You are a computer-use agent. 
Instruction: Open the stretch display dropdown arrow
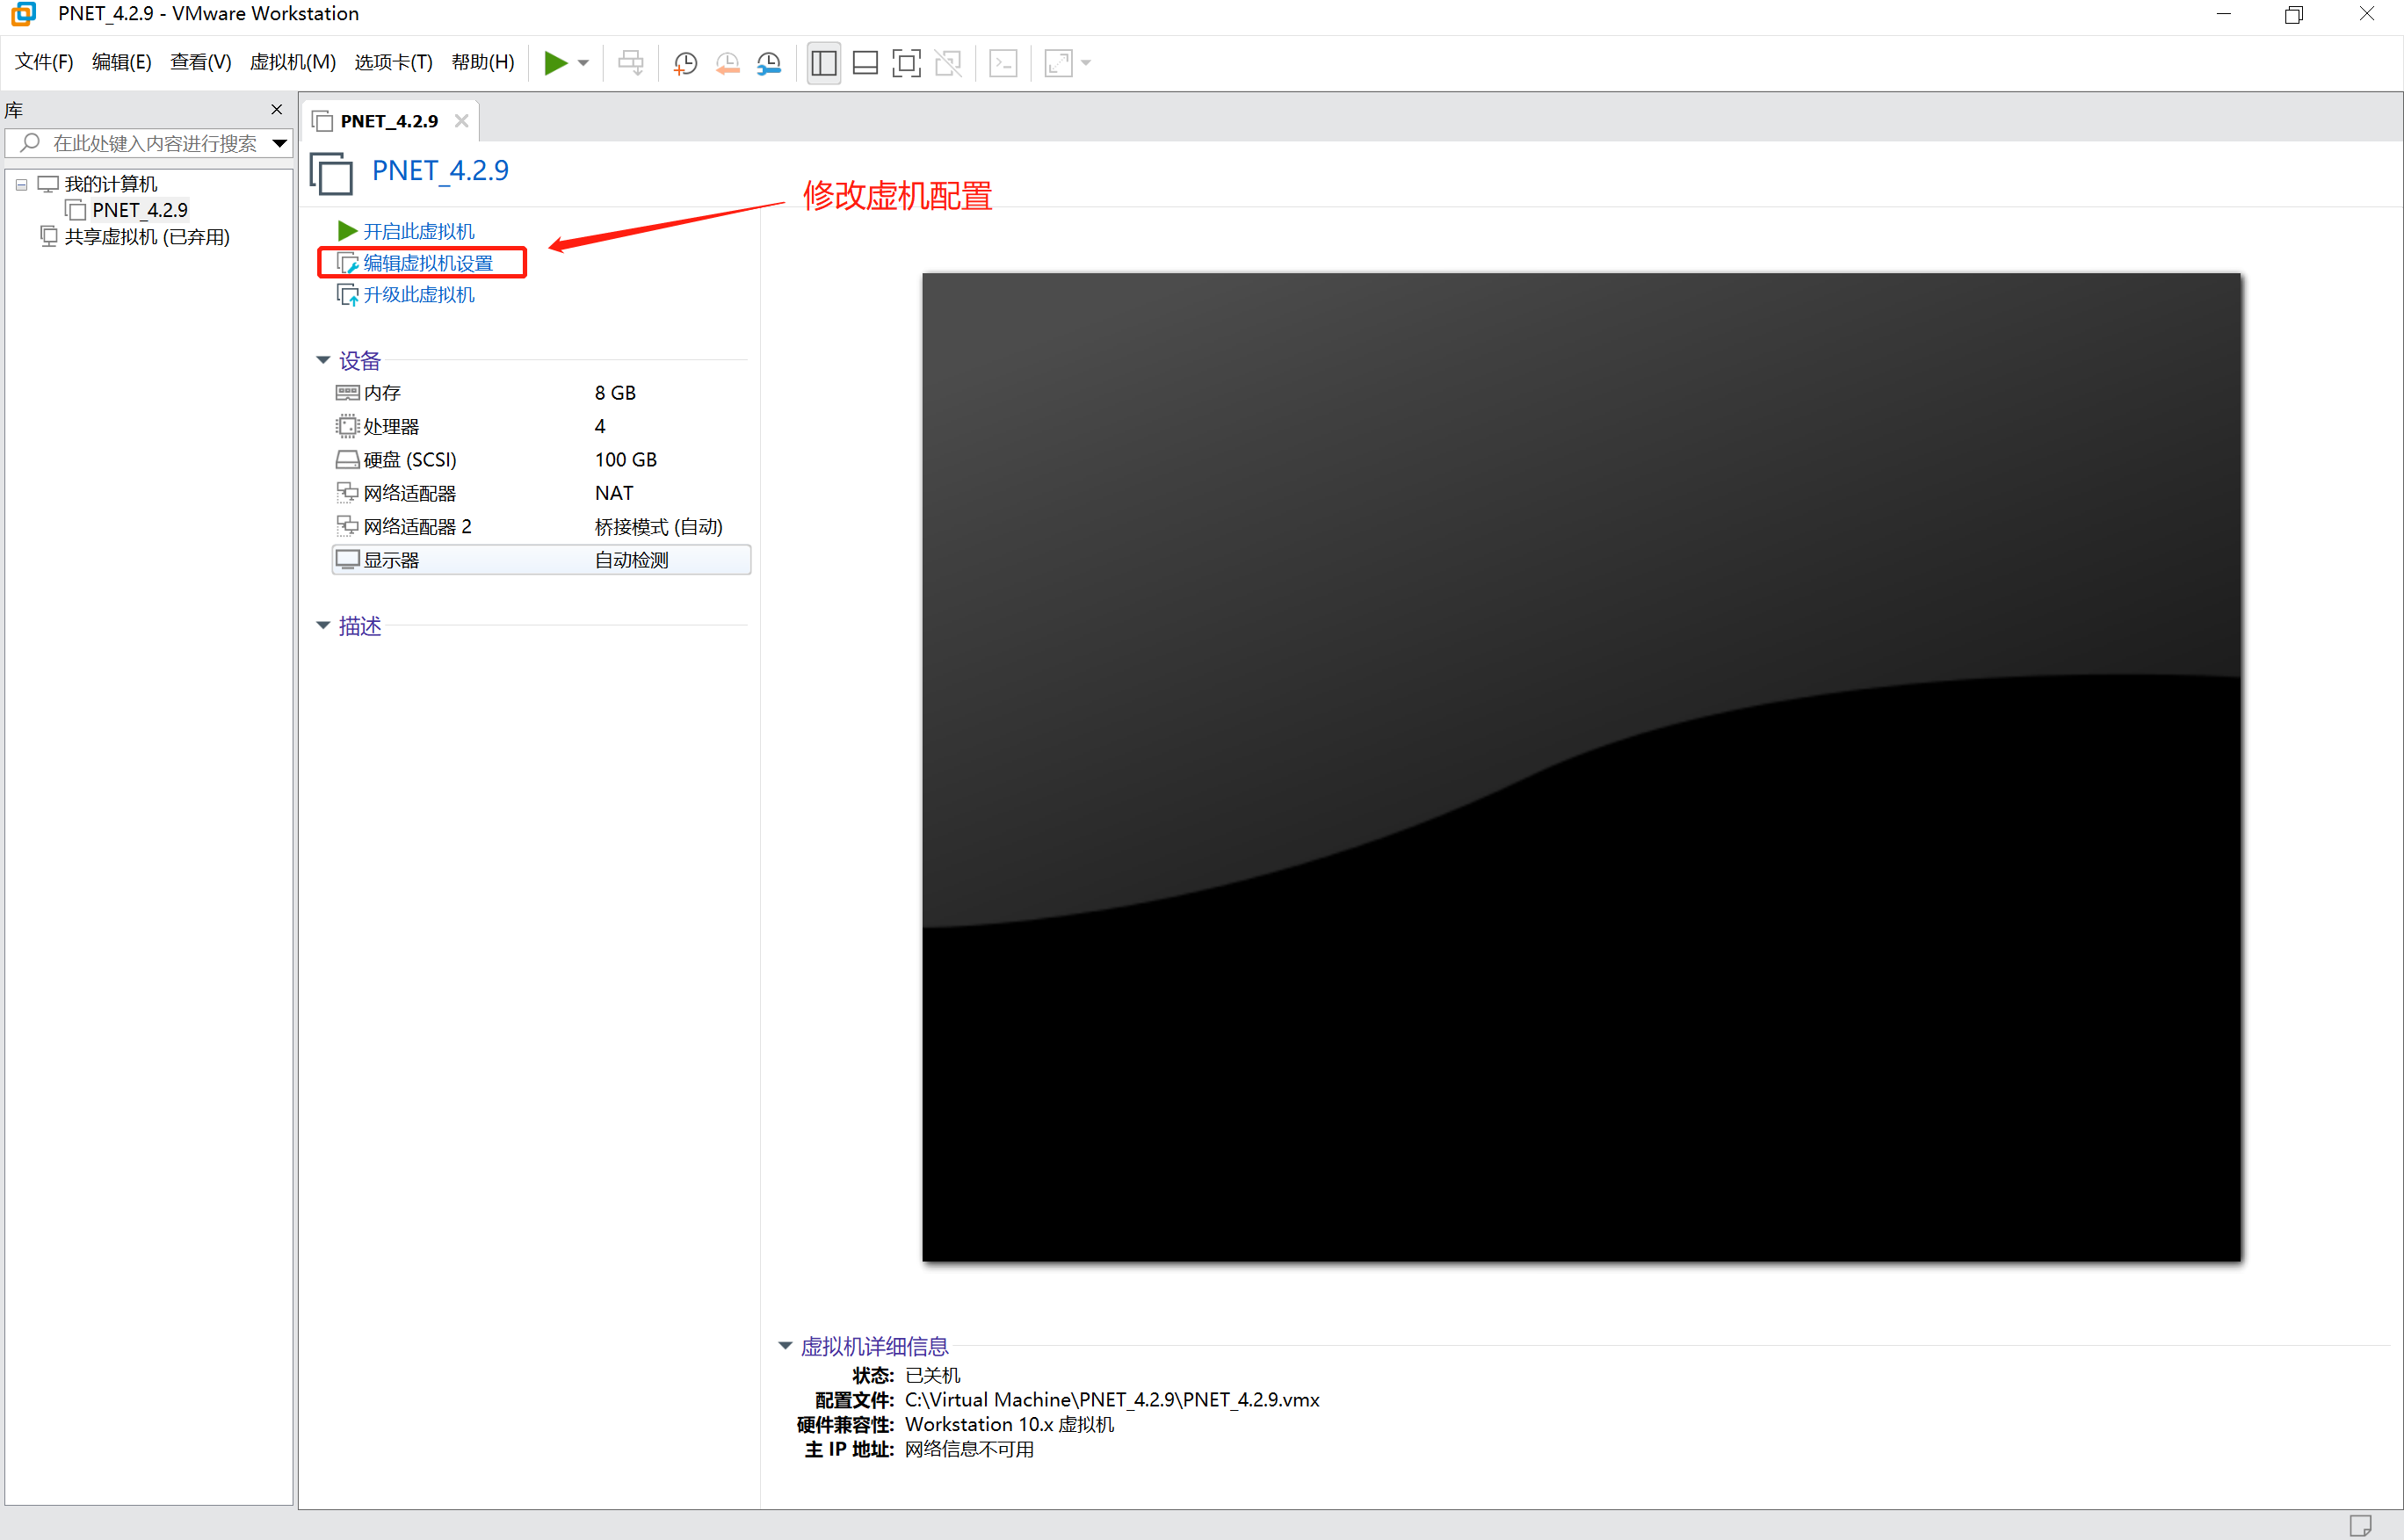(1086, 63)
